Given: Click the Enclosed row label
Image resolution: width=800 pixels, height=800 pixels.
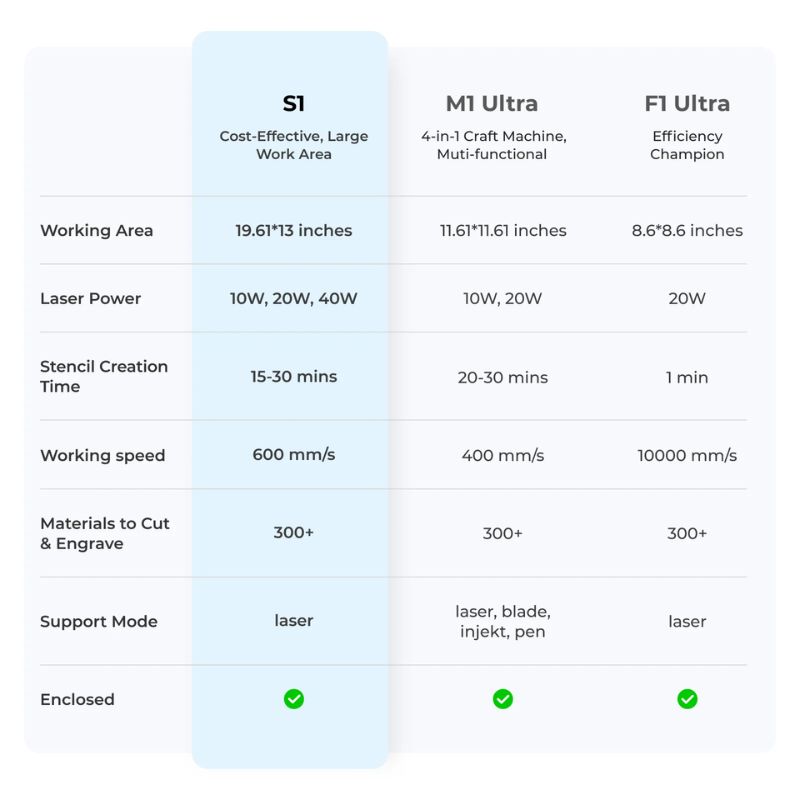Looking at the screenshot, I should [x=77, y=699].
